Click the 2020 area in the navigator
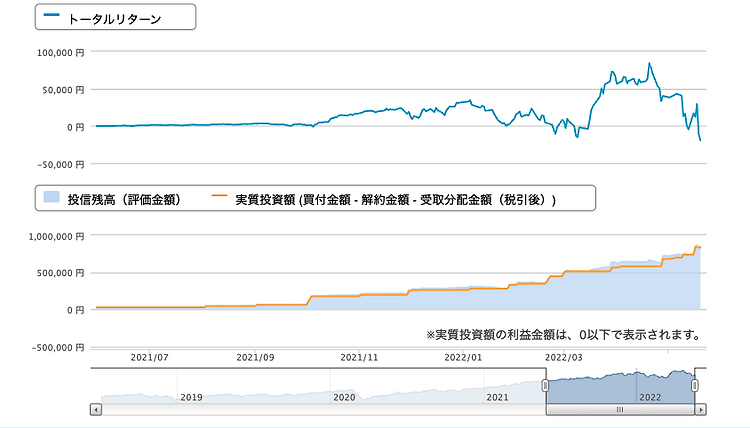 pos(344,397)
